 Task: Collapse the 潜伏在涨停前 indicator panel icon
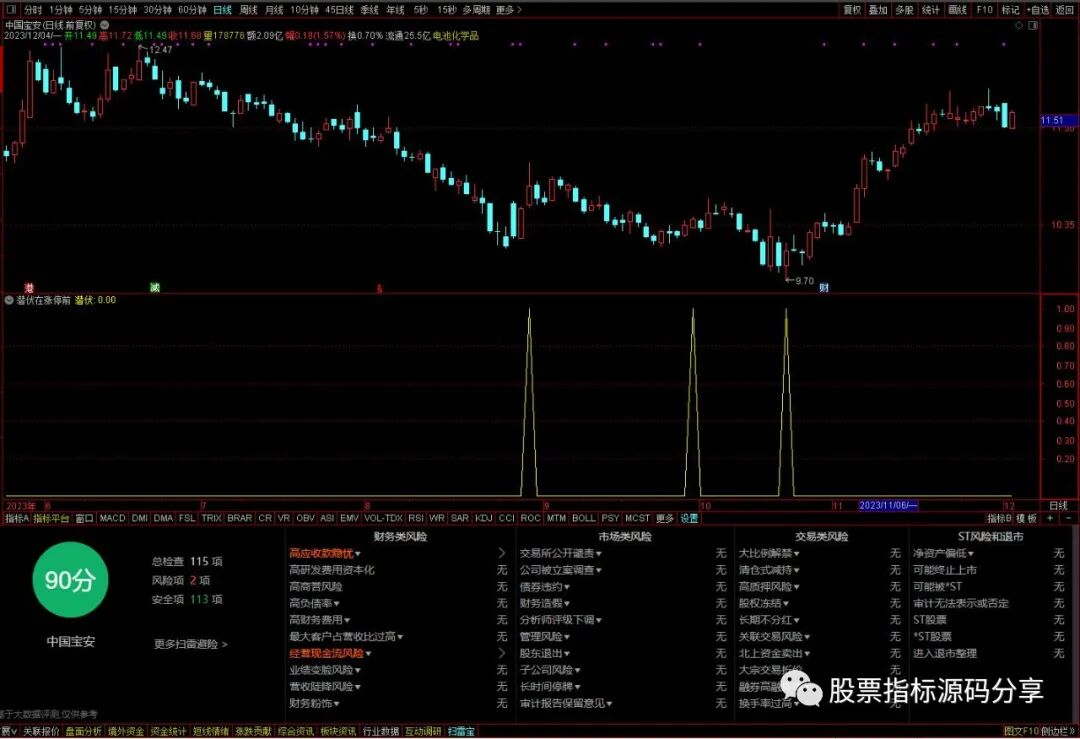point(9,300)
